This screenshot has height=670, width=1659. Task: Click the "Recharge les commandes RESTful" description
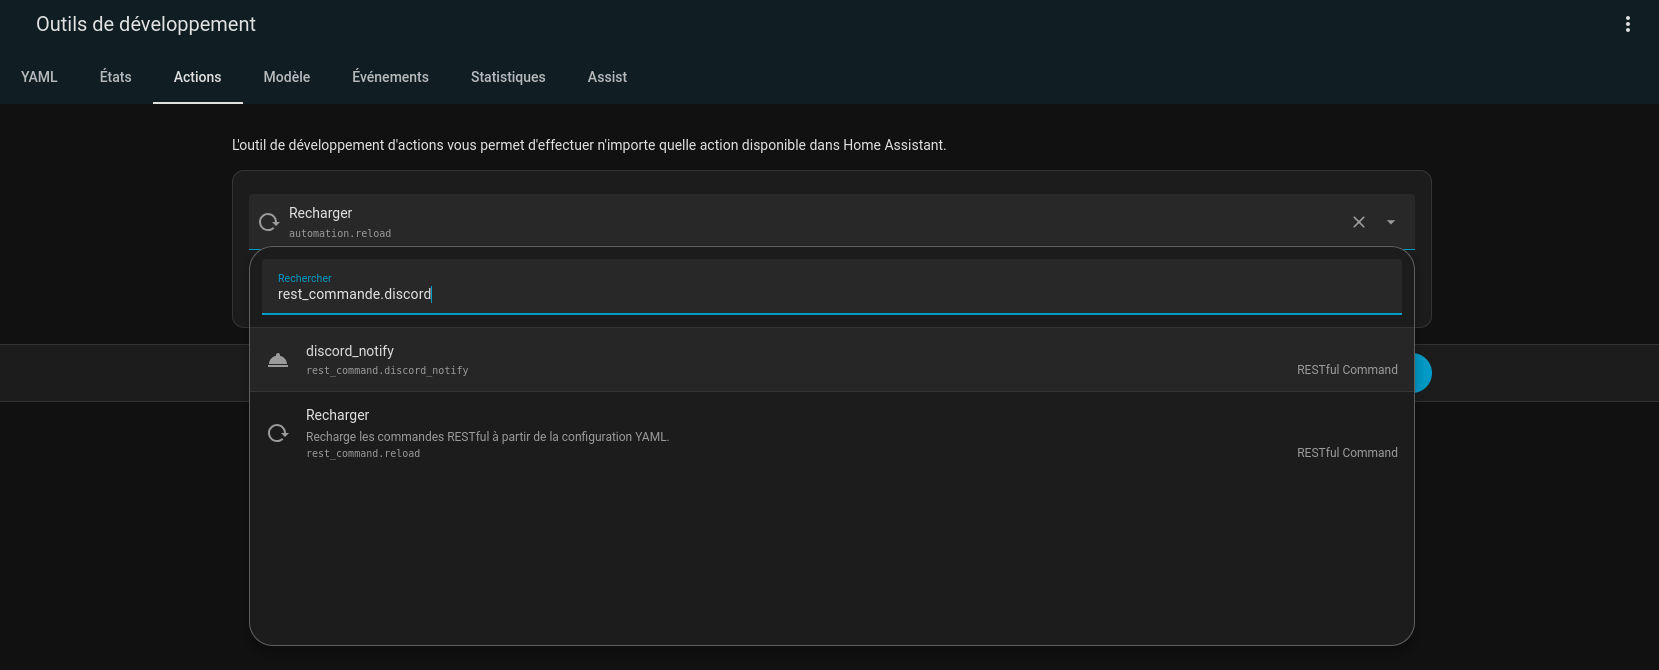[x=487, y=437]
